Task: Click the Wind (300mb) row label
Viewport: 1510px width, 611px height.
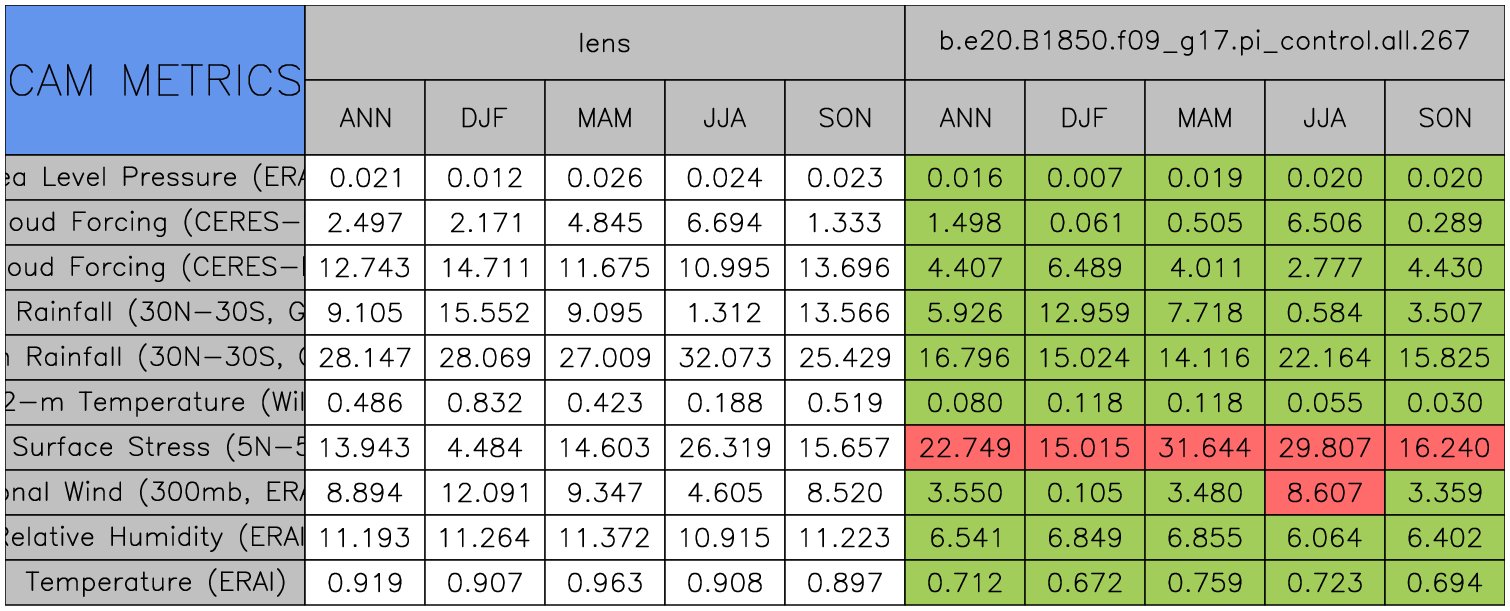Action: tap(155, 492)
